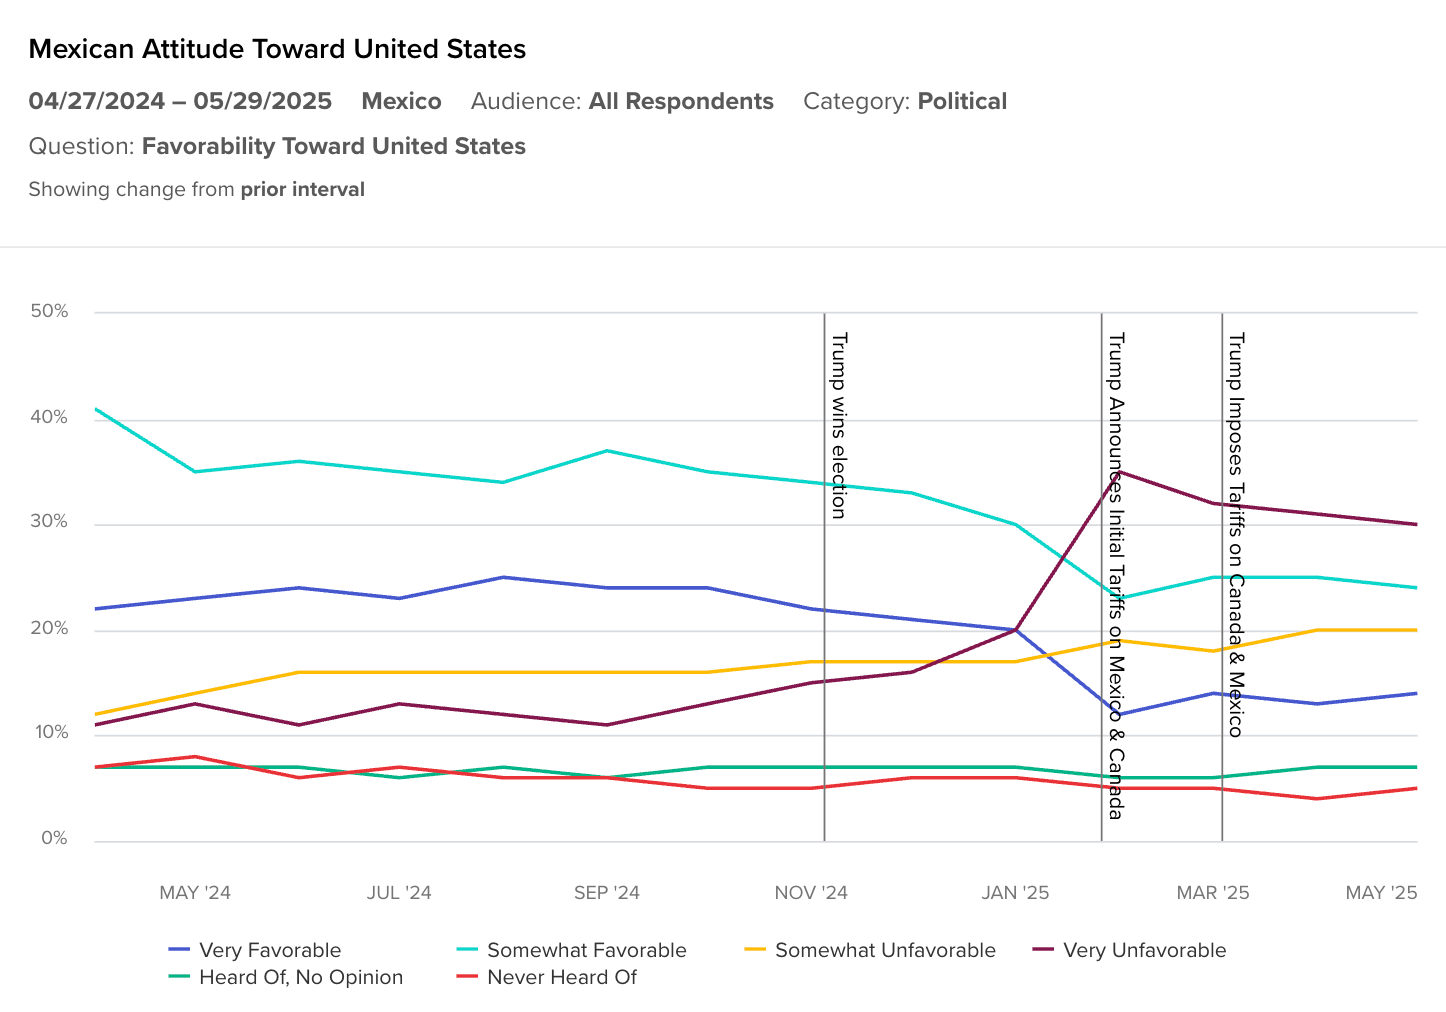Select Favorability Toward United States question text
Screen dimensions: 1446x1012
point(333,146)
